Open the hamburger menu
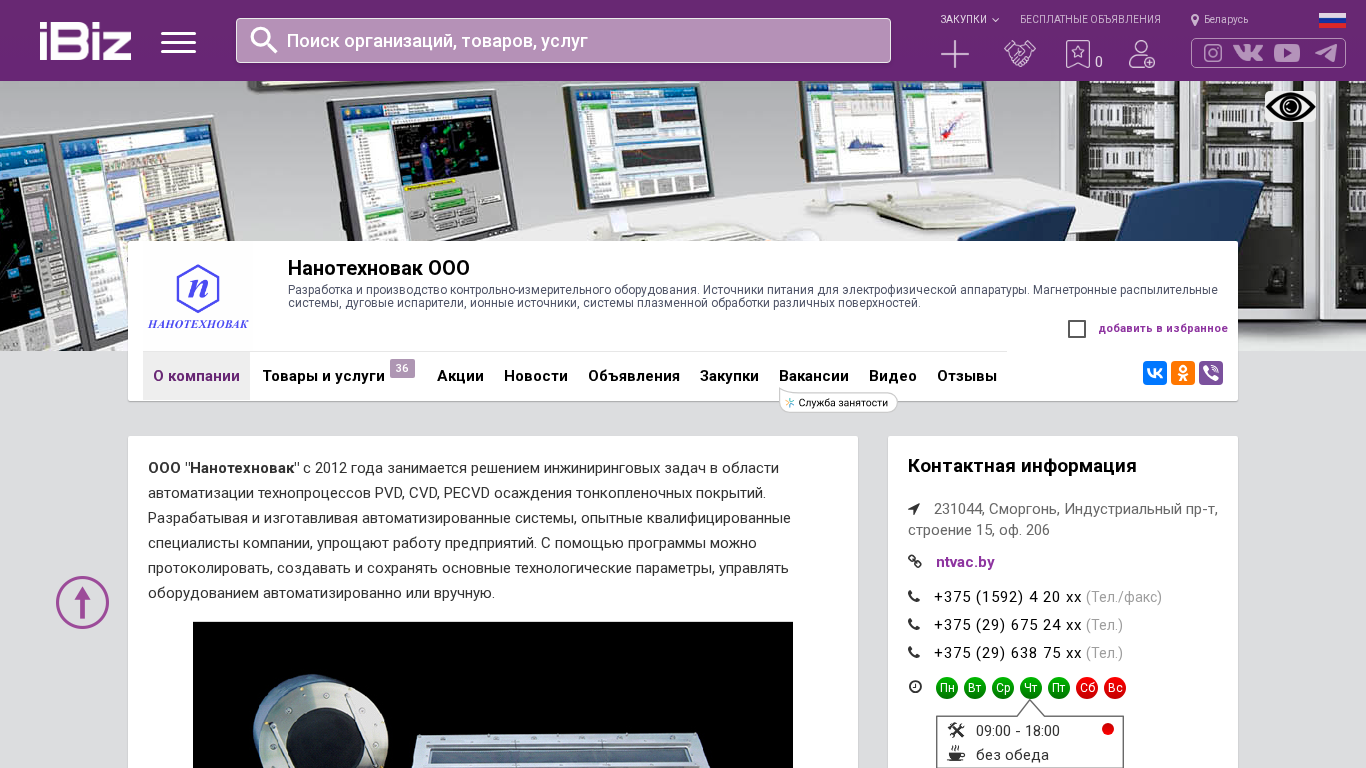This screenshot has height=768, width=1366. click(178, 42)
